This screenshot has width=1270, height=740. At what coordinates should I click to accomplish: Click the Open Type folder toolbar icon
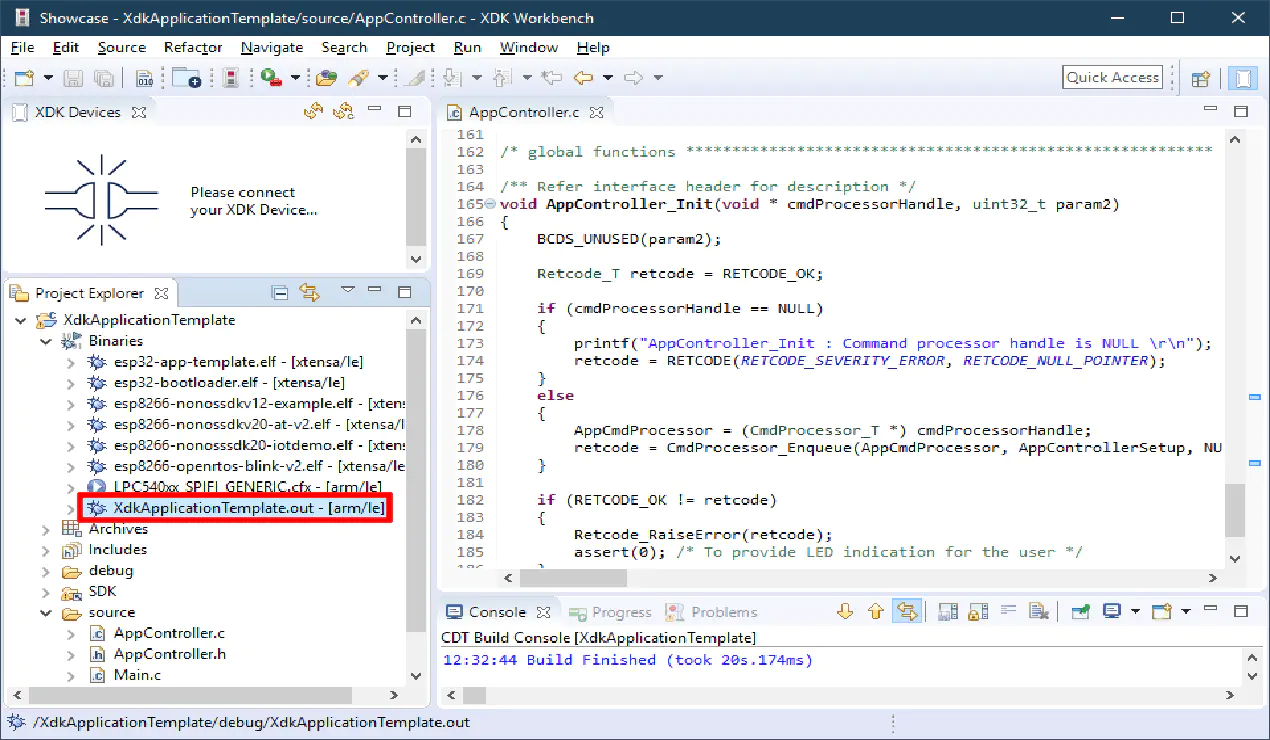click(326, 78)
